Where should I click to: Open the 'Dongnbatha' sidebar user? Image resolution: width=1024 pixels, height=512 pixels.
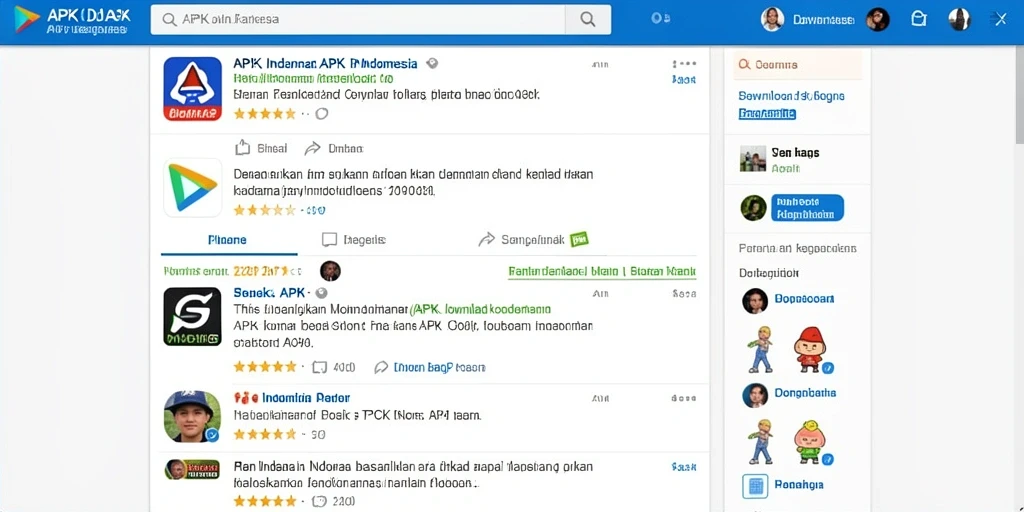tap(805, 393)
